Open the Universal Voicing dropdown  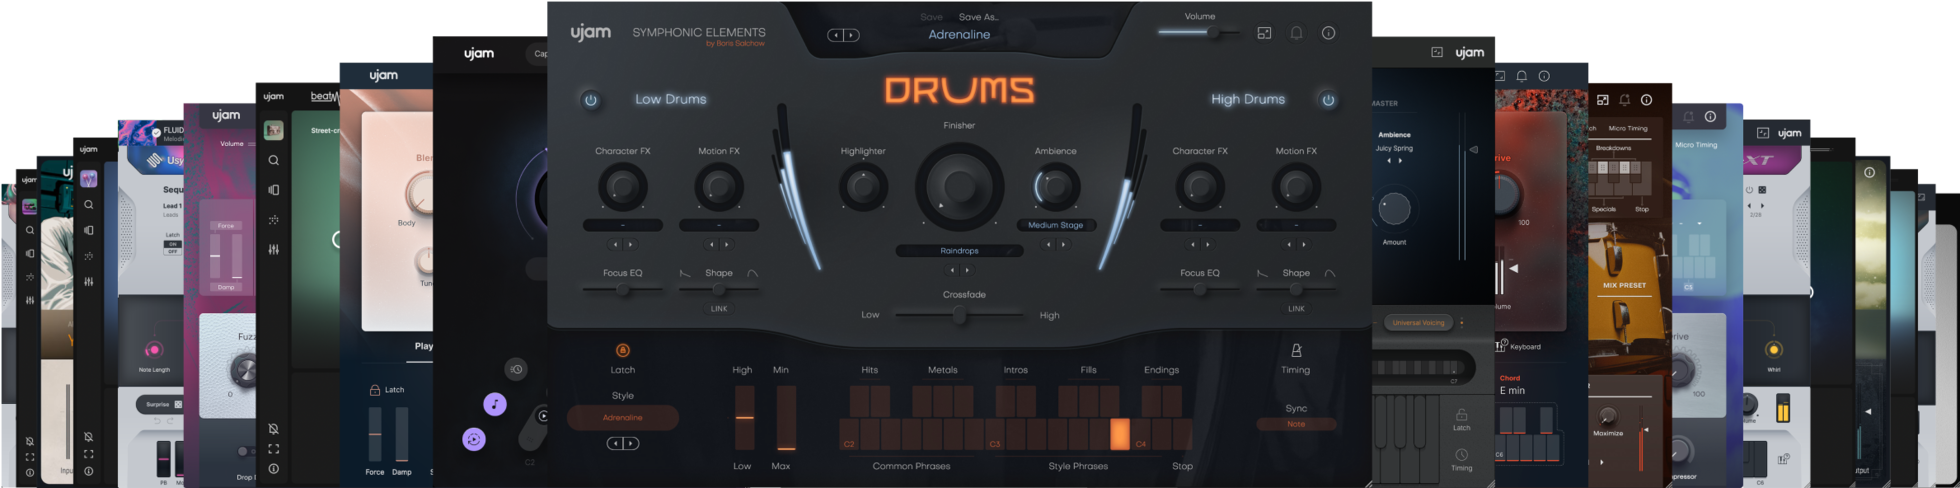[x=1418, y=323]
